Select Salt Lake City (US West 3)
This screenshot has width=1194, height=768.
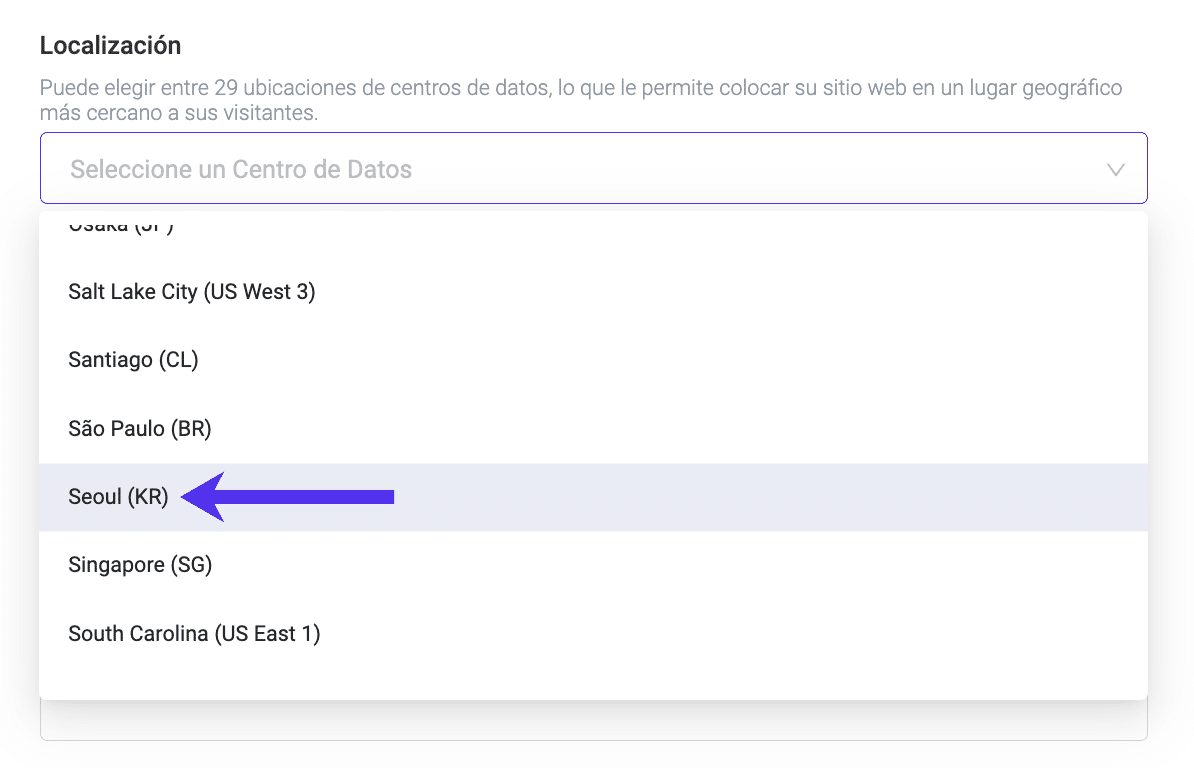[x=192, y=293]
